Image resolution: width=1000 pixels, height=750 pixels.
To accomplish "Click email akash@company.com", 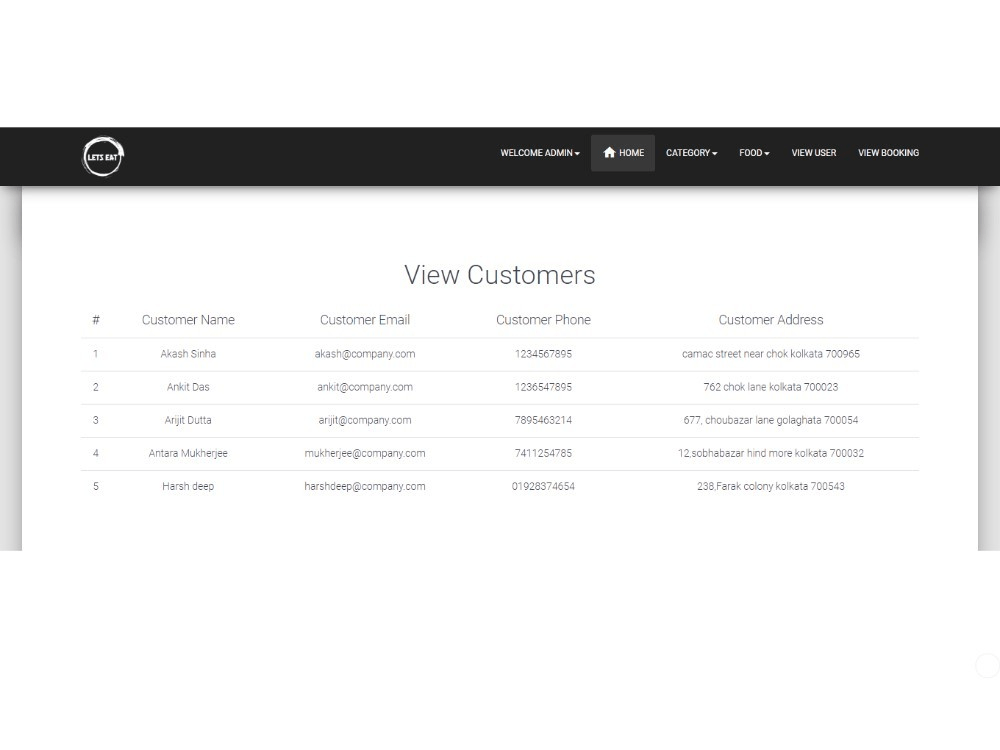I will [365, 353].
